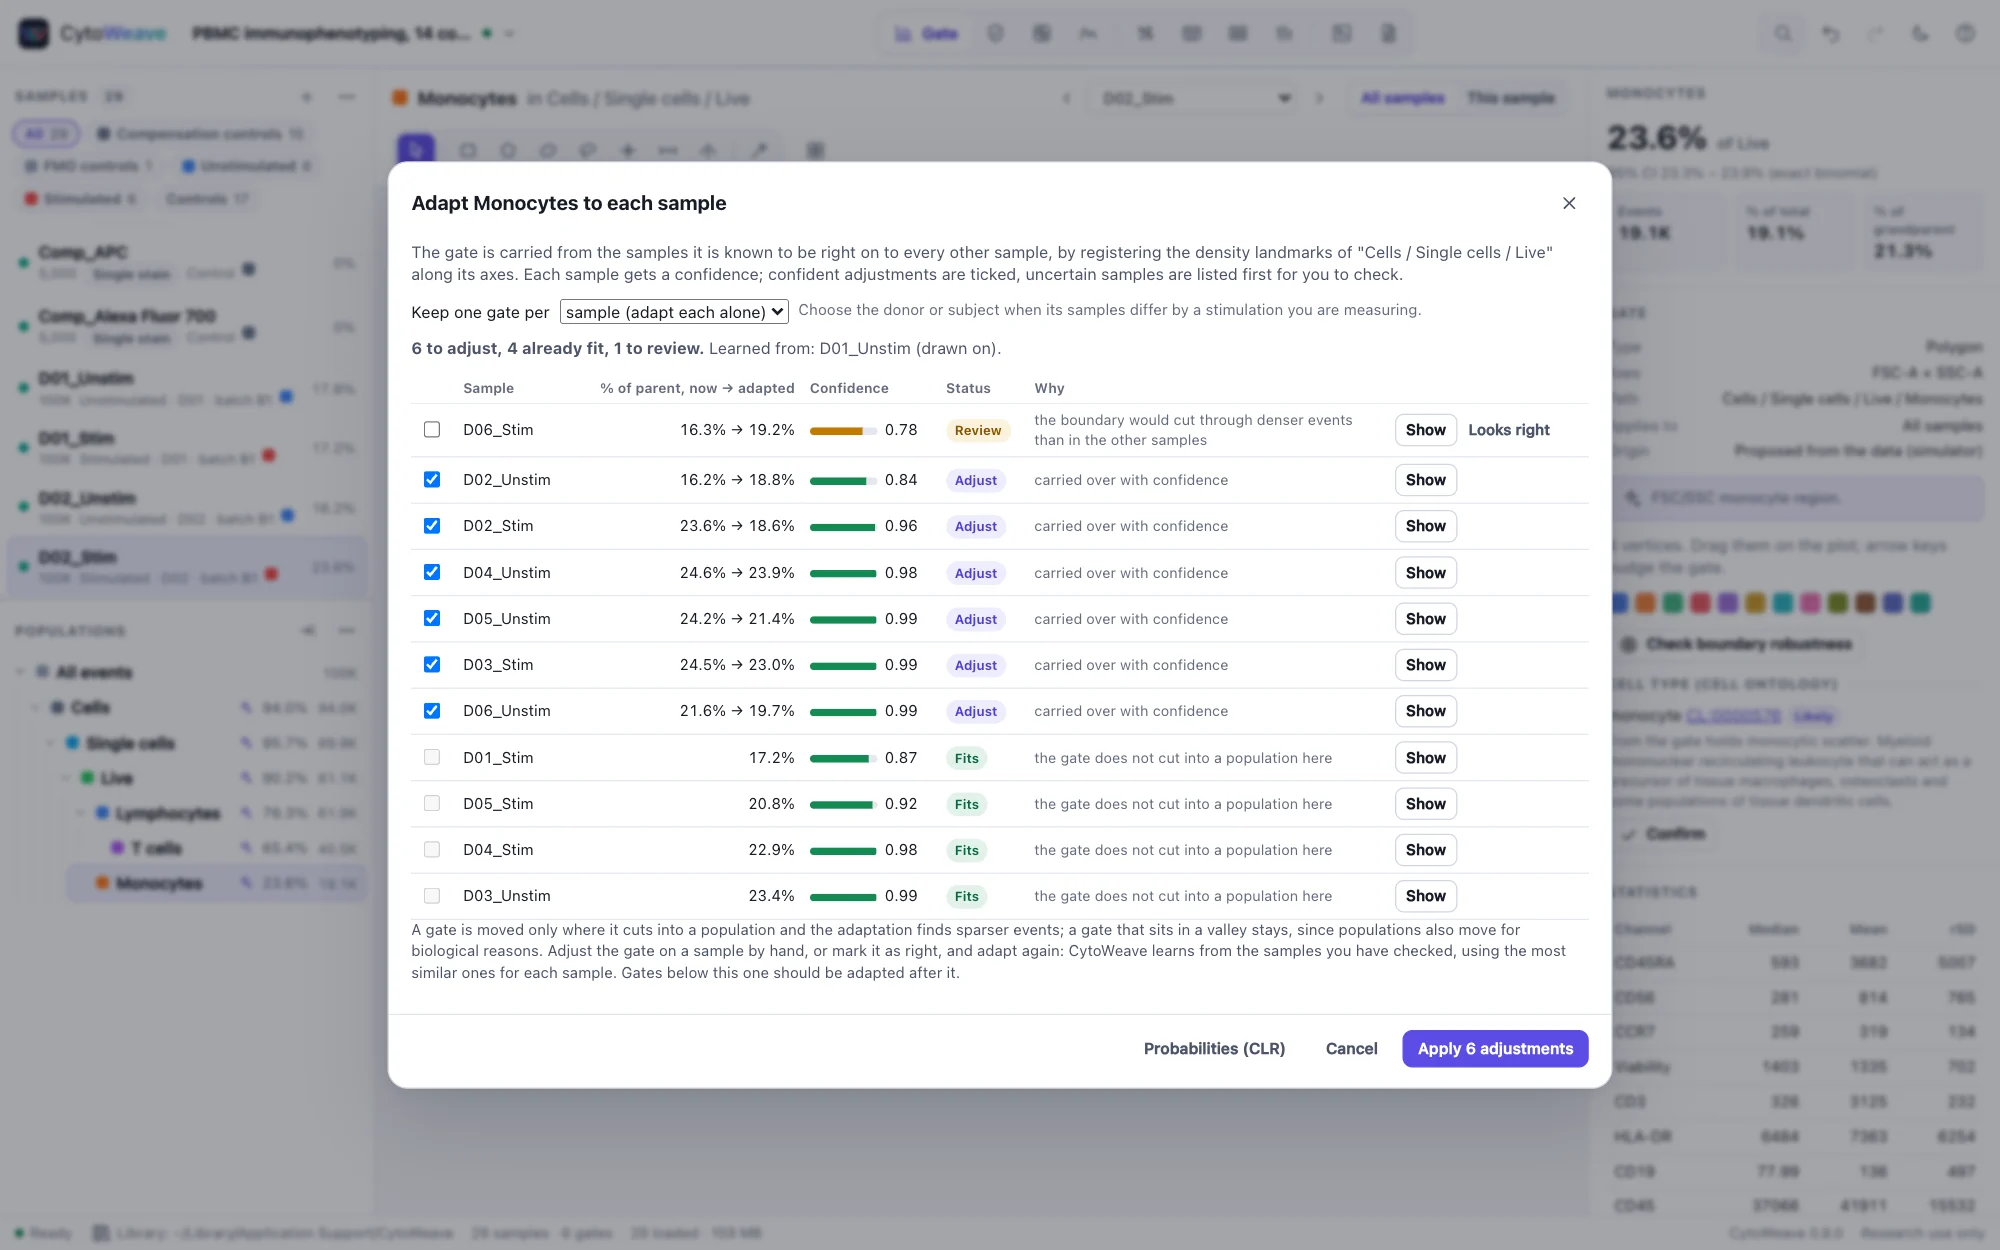Collapse the Single cells tree node
This screenshot has width=2000, height=1250.
[x=52, y=743]
